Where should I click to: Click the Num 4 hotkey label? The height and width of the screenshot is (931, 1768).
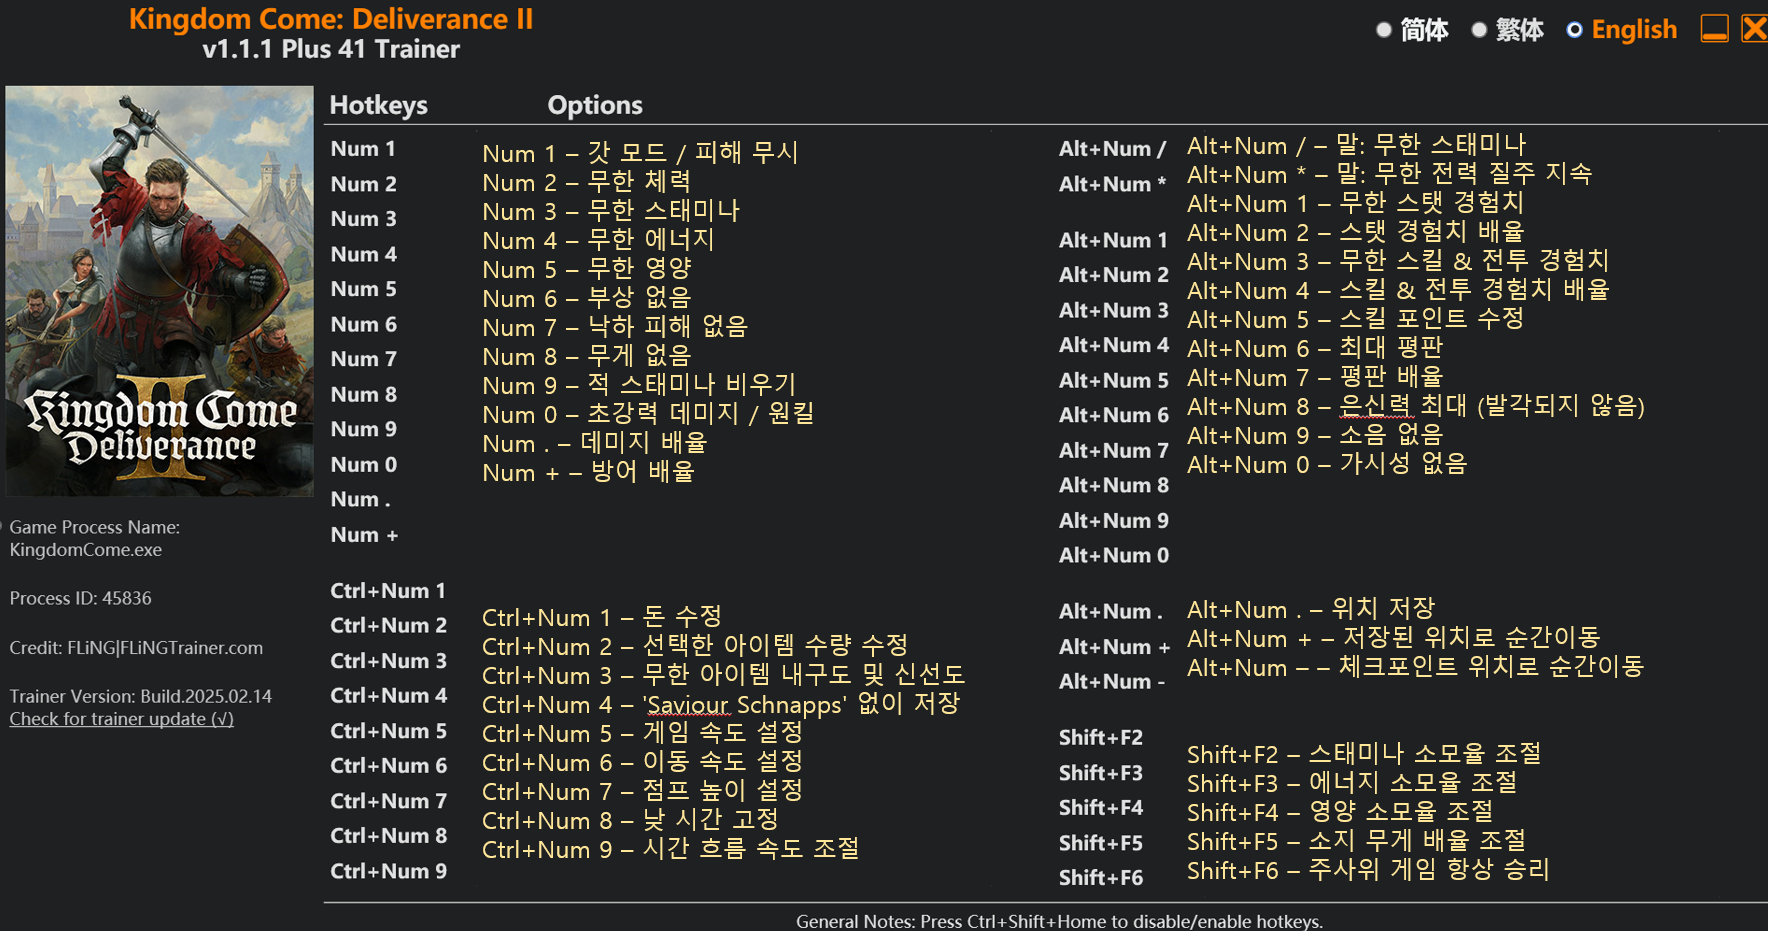coord(363,254)
